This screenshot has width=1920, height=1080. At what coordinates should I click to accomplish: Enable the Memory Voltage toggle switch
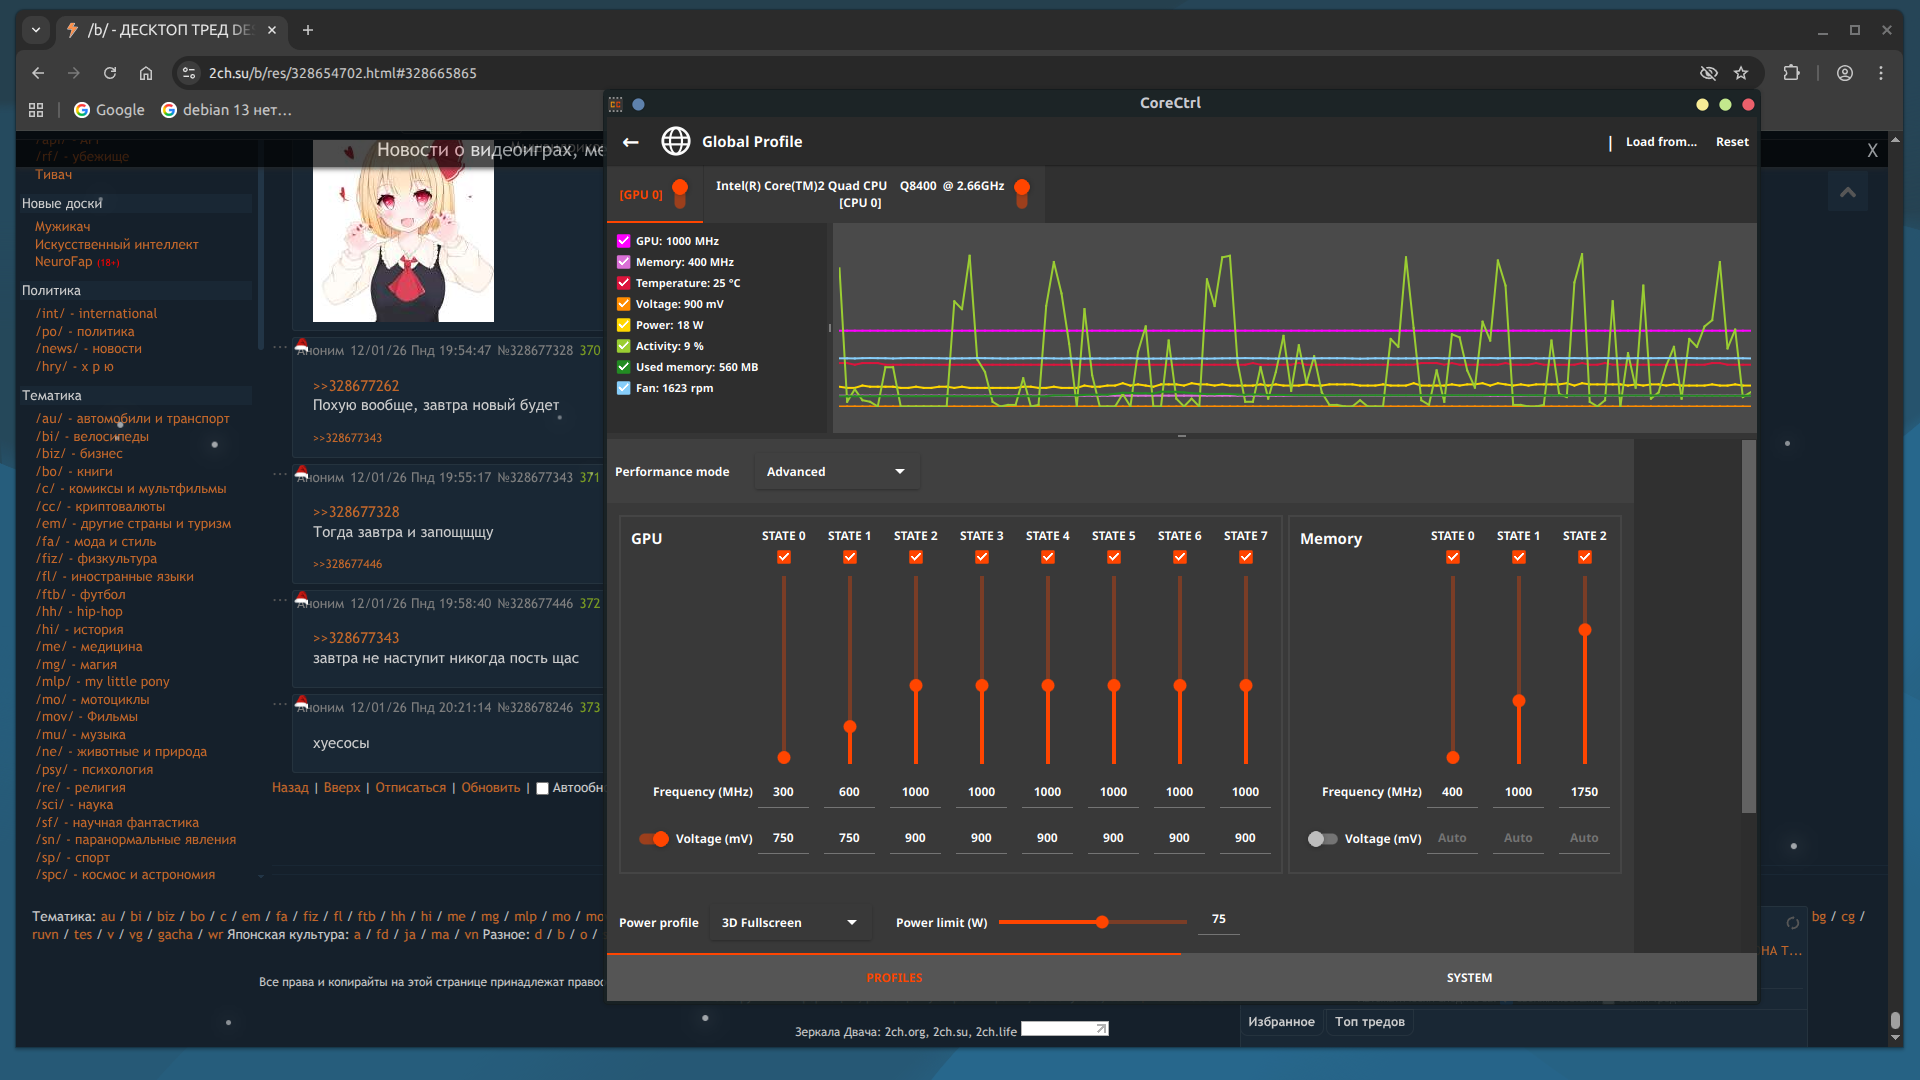pyautogui.click(x=1322, y=839)
